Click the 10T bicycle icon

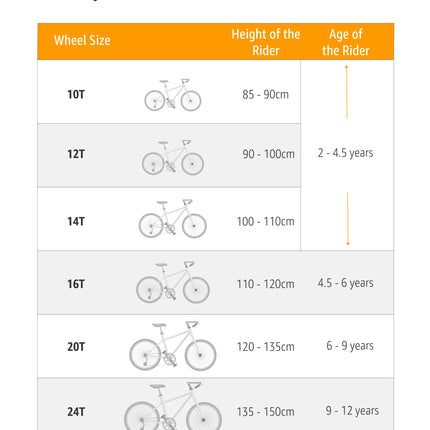coord(173,95)
